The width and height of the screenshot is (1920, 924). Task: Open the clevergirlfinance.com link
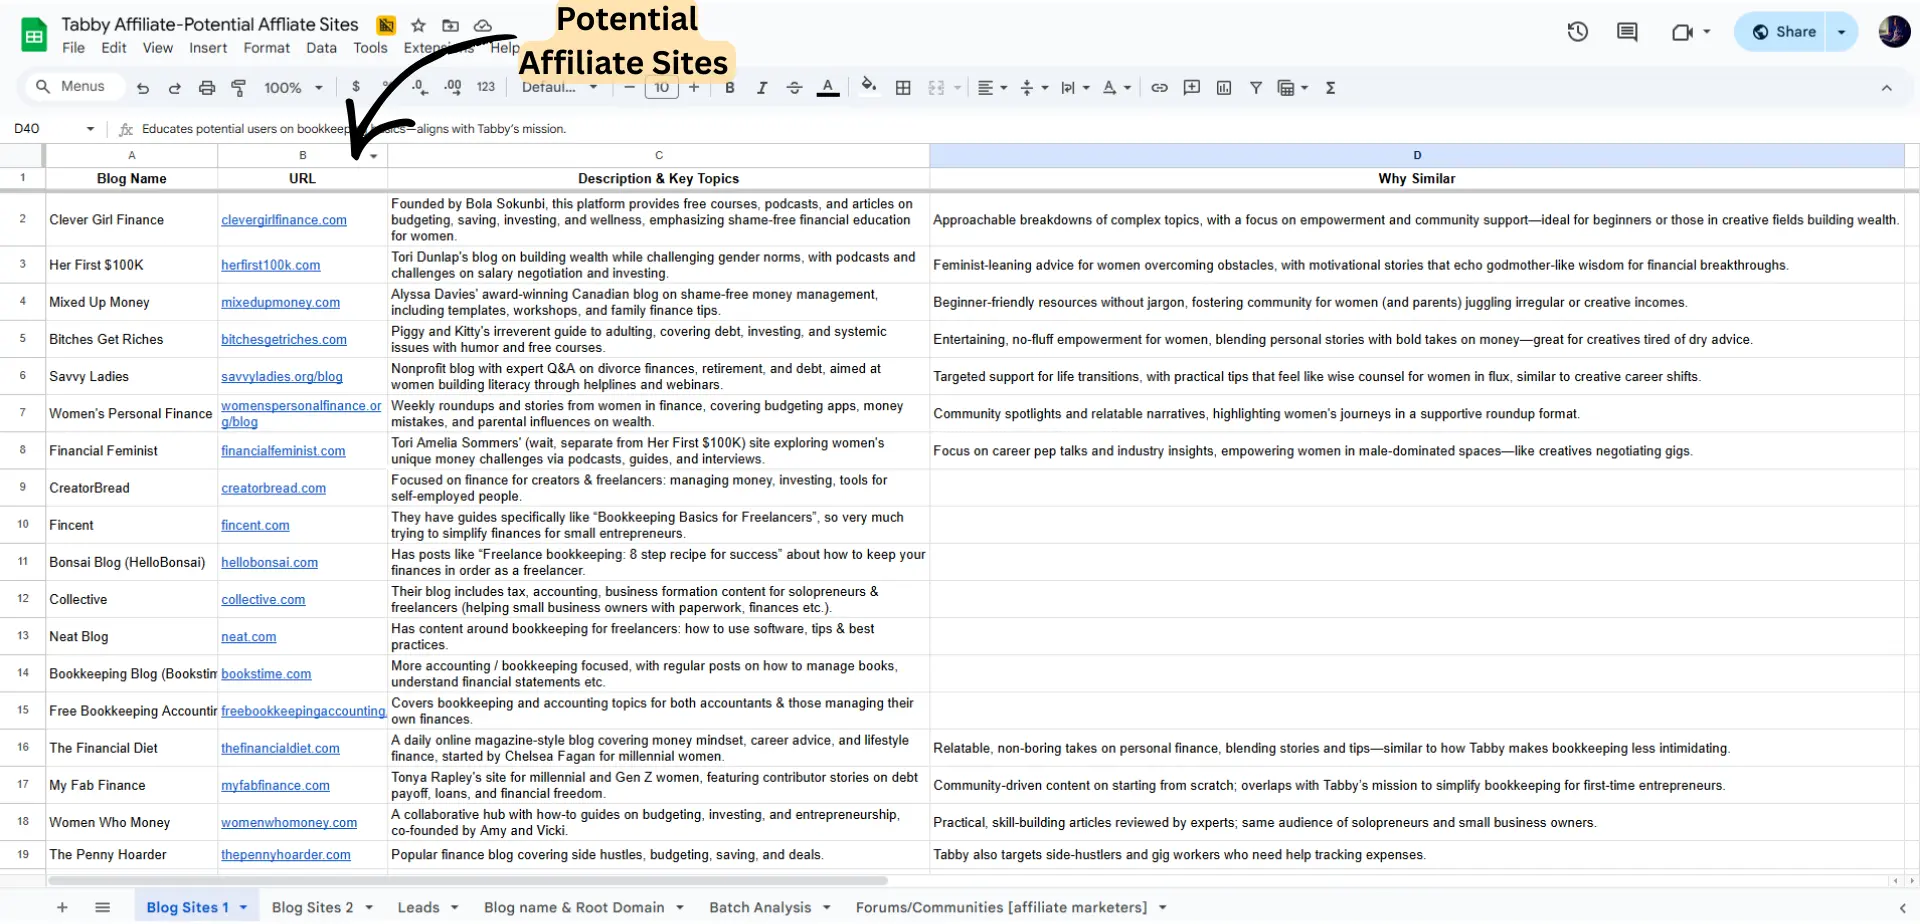pos(284,220)
